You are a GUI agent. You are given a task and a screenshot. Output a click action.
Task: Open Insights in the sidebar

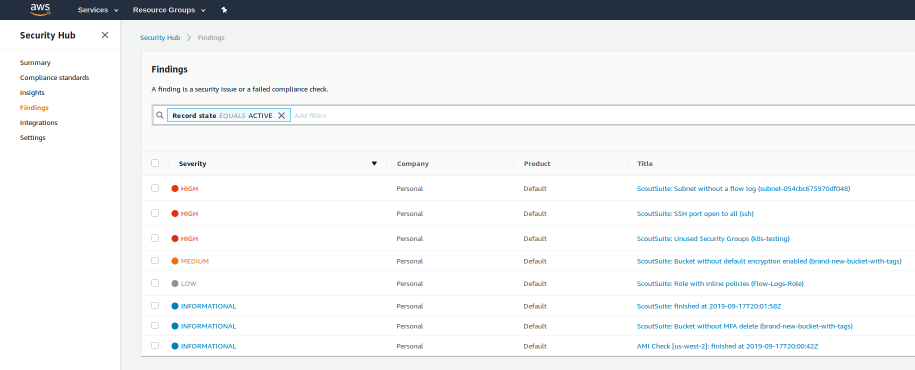pyautogui.click(x=32, y=93)
